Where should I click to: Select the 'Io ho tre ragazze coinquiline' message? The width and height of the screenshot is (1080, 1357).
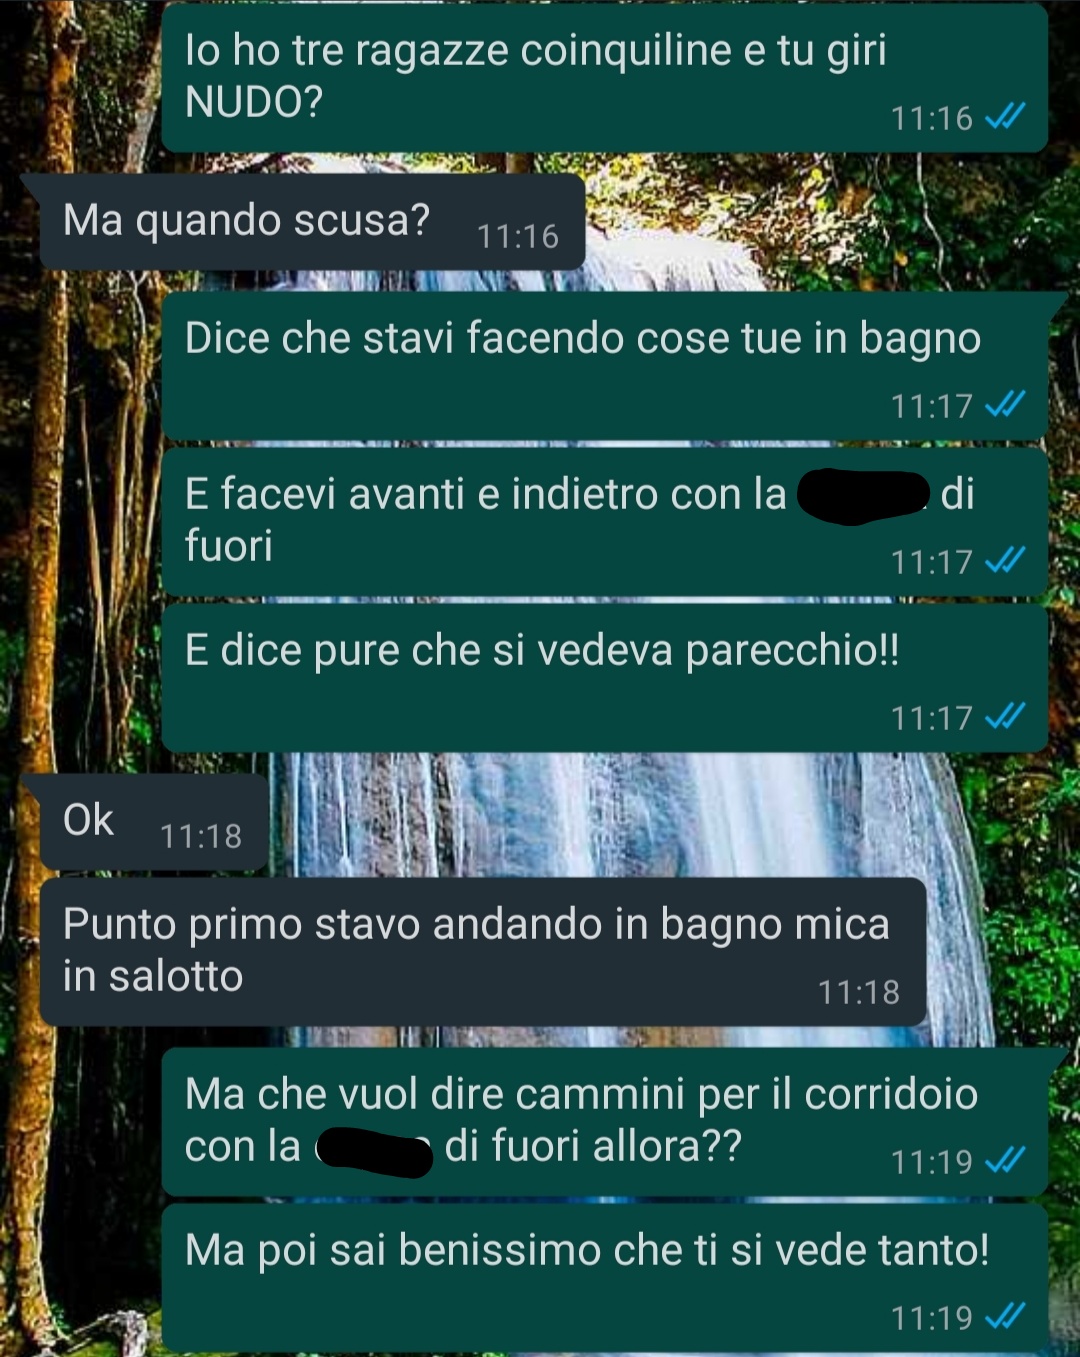605,78
